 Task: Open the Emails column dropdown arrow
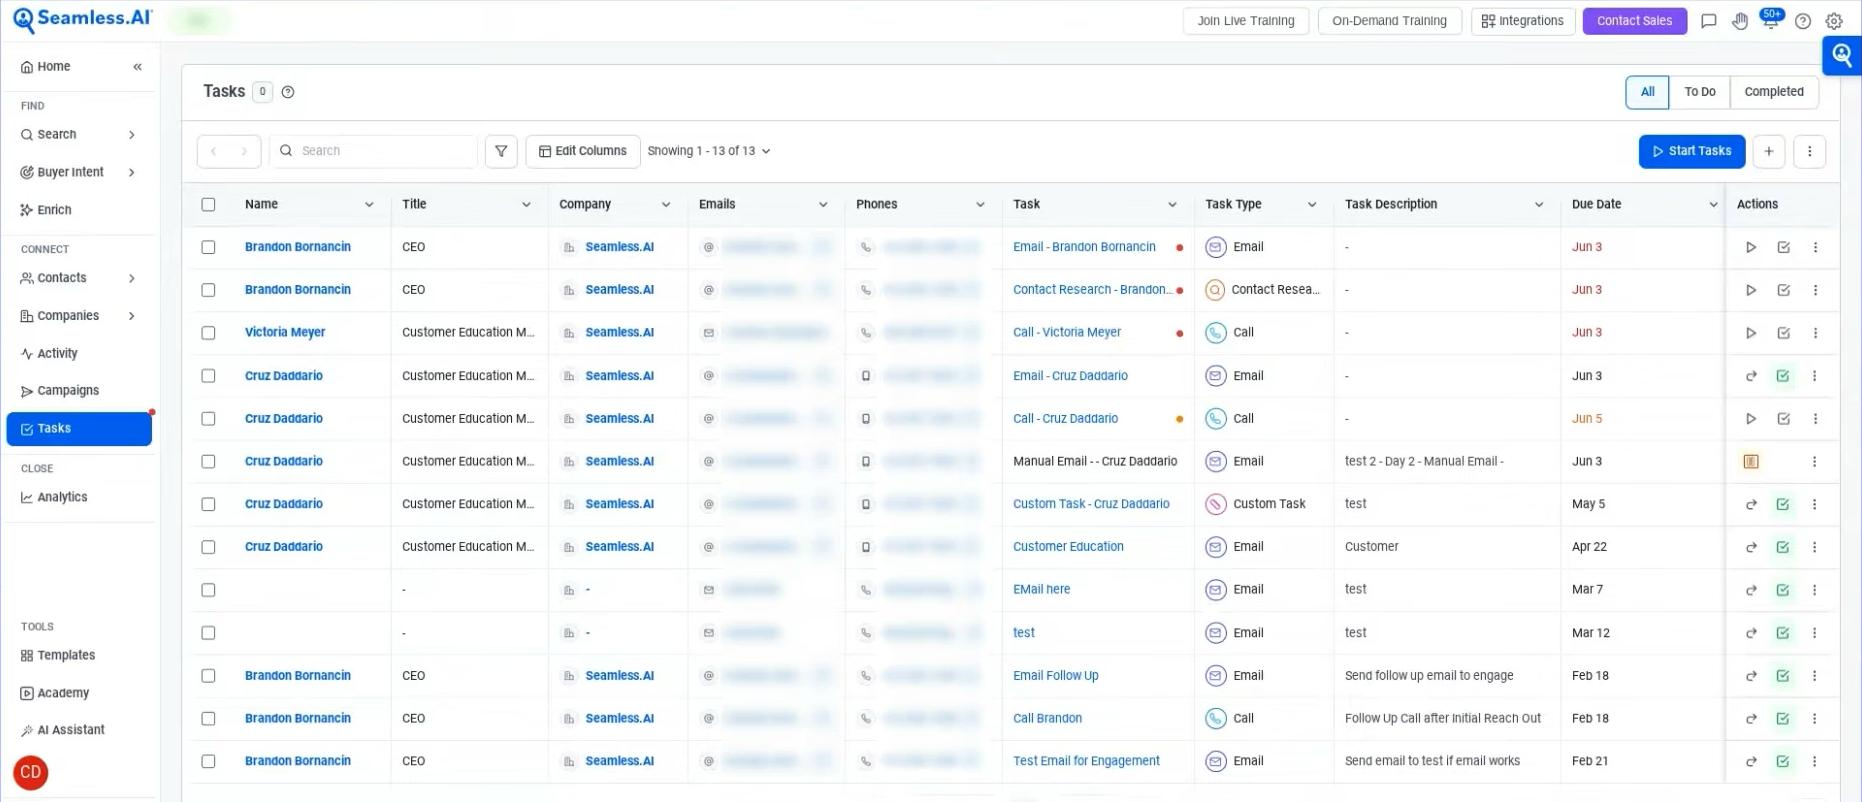click(x=823, y=205)
